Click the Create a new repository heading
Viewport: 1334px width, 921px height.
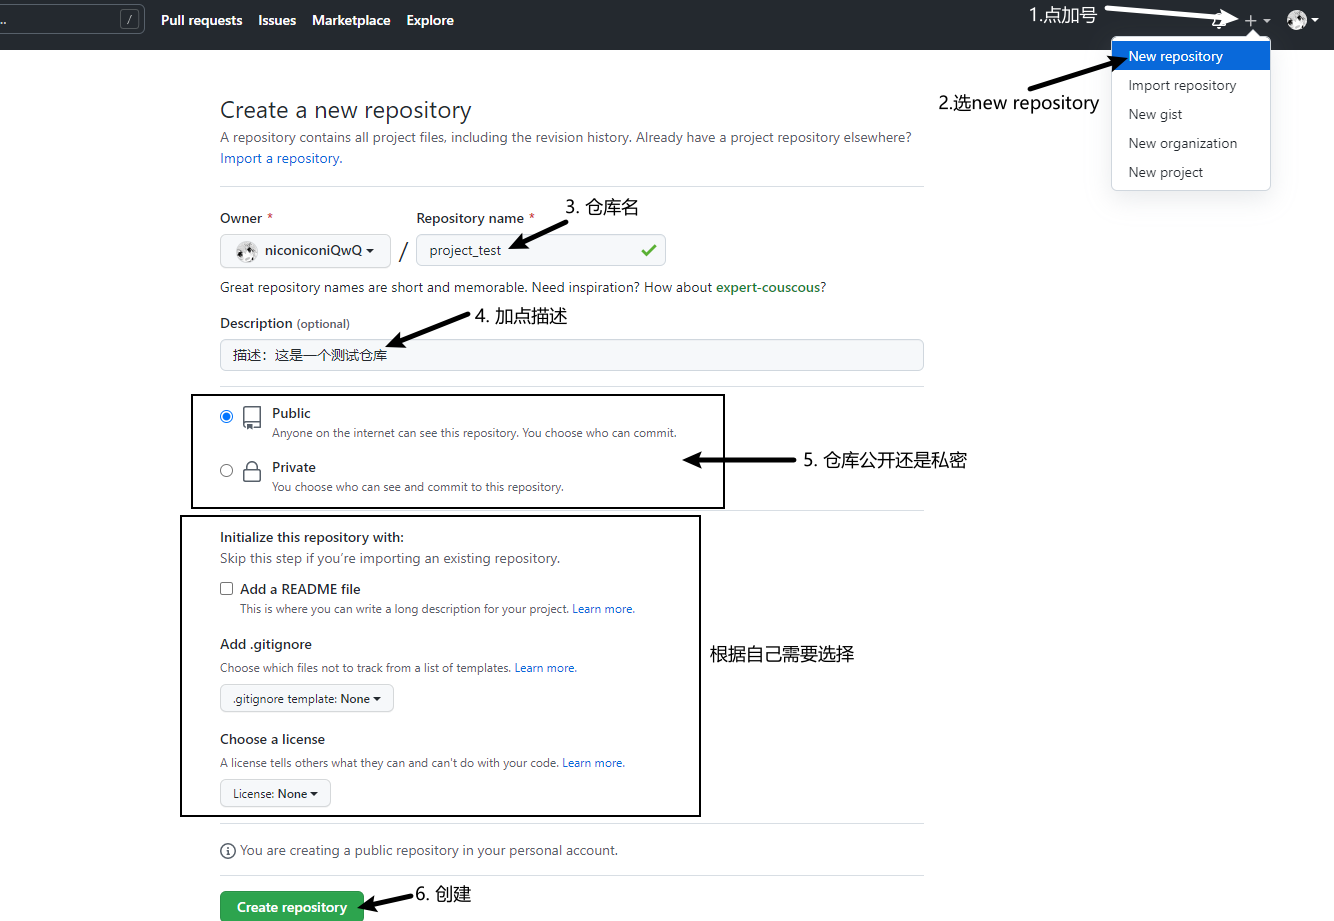[x=346, y=110]
